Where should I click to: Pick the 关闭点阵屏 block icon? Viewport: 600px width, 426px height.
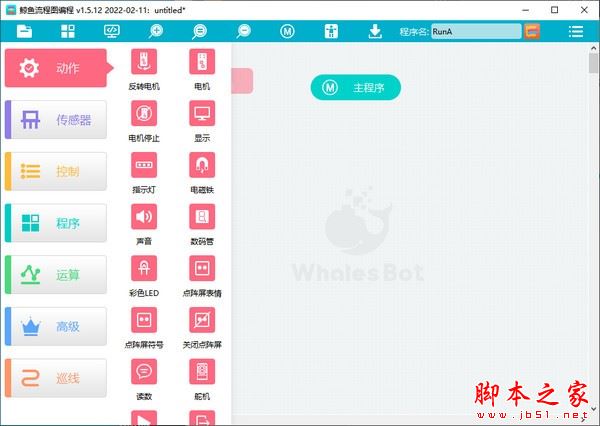point(202,320)
